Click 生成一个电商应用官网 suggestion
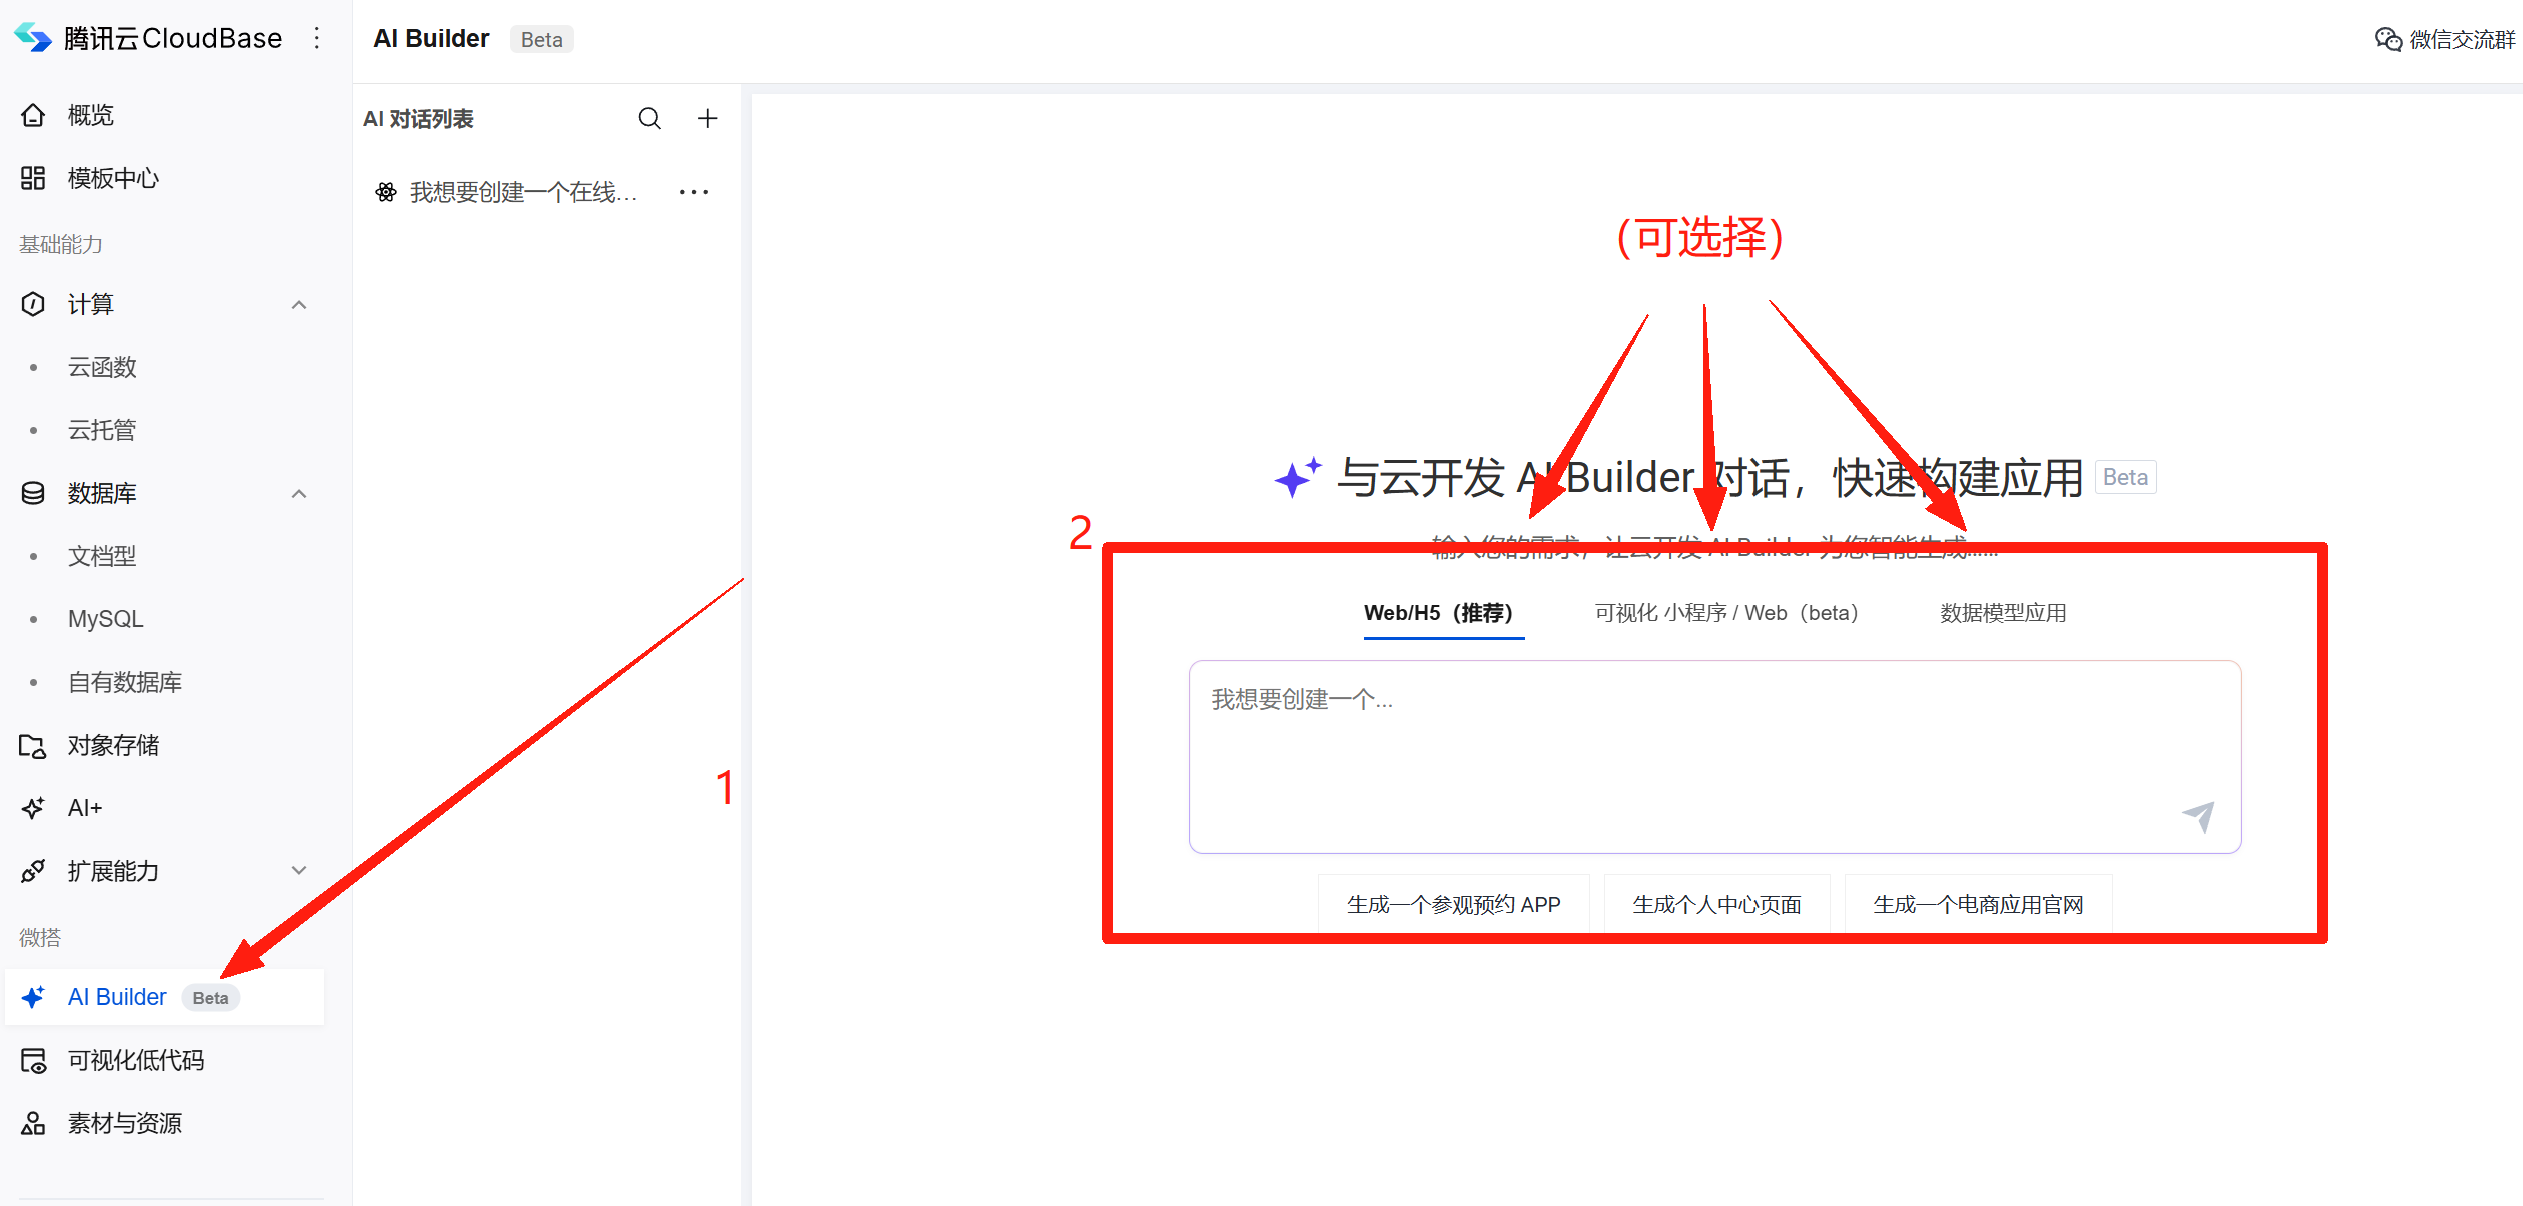Screen dimensions: 2523x1206 (1978, 904)
